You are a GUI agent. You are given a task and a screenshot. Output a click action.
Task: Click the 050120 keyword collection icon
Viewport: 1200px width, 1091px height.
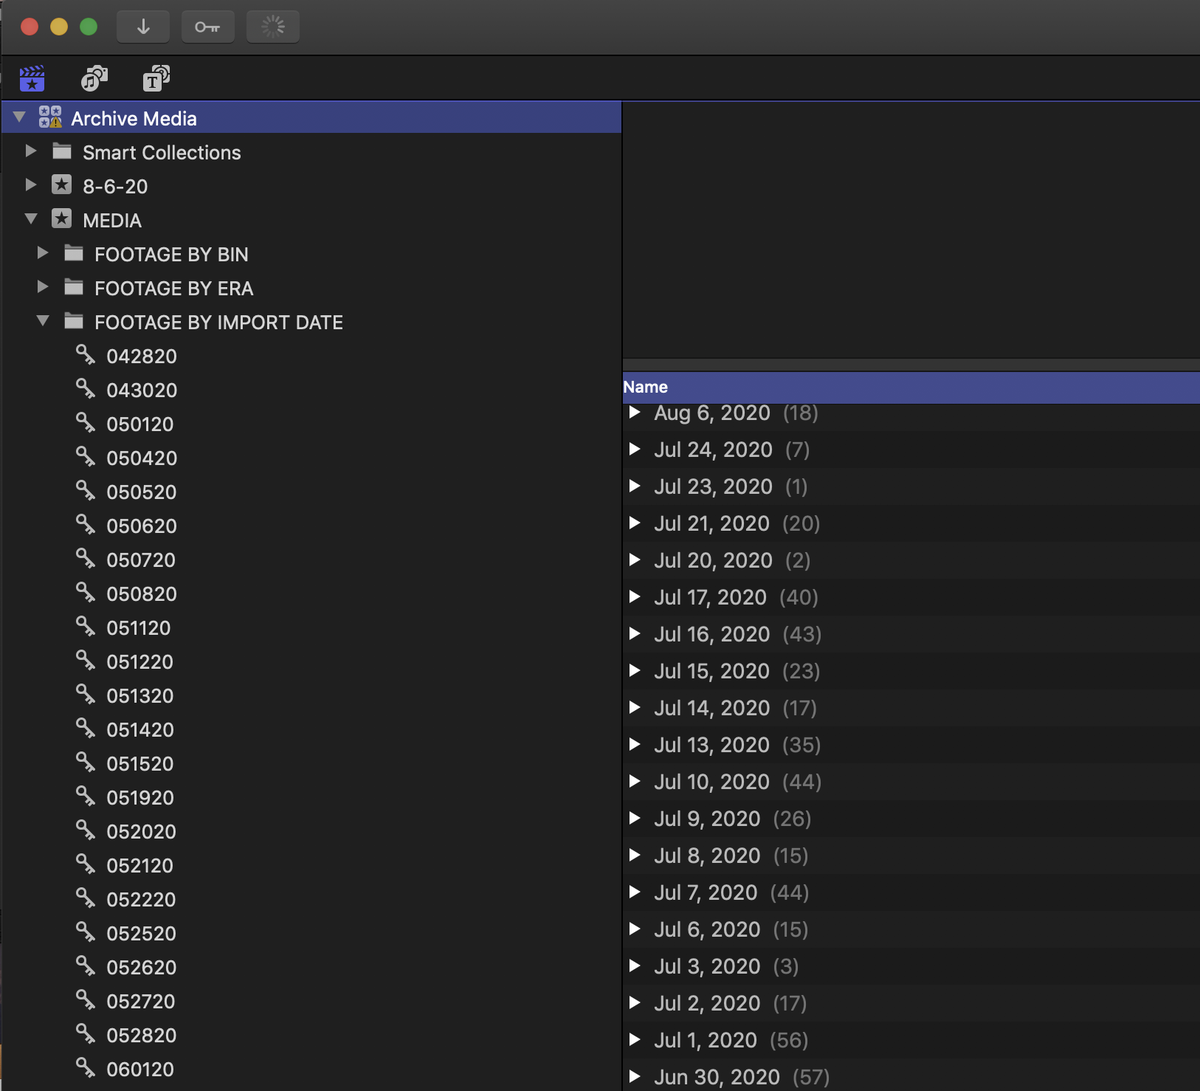86,424
